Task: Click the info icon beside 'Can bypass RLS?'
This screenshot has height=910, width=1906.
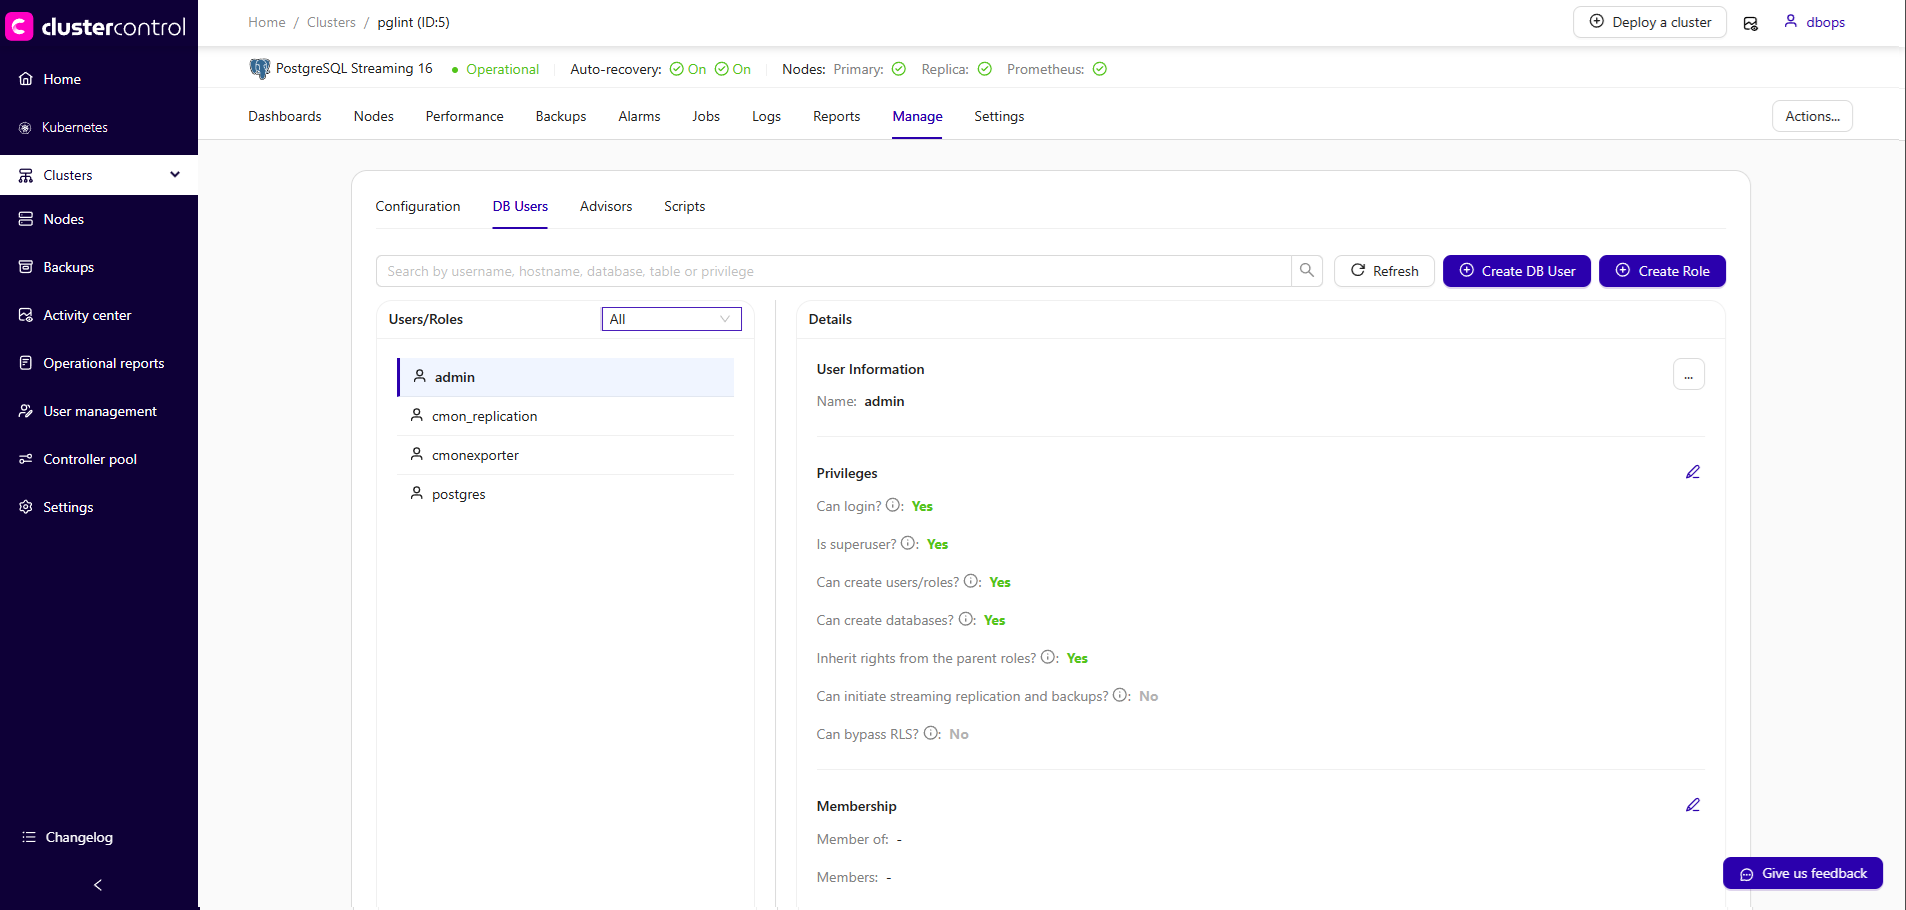Action: click(x=931, y=733)
